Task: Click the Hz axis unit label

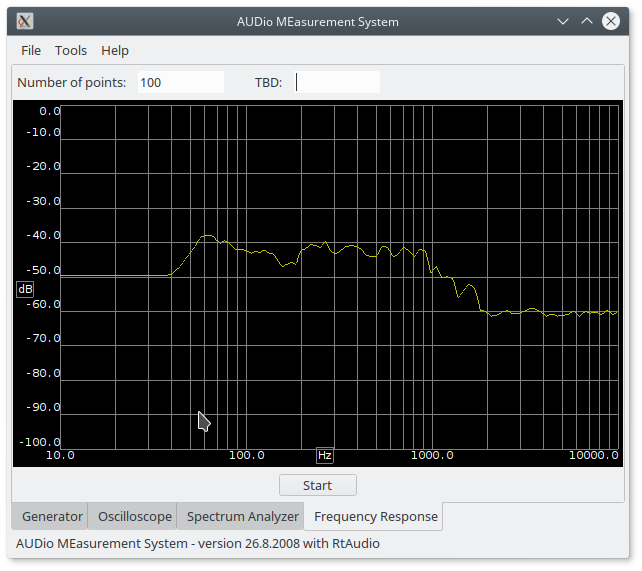Action: click(x=325, y=455)
